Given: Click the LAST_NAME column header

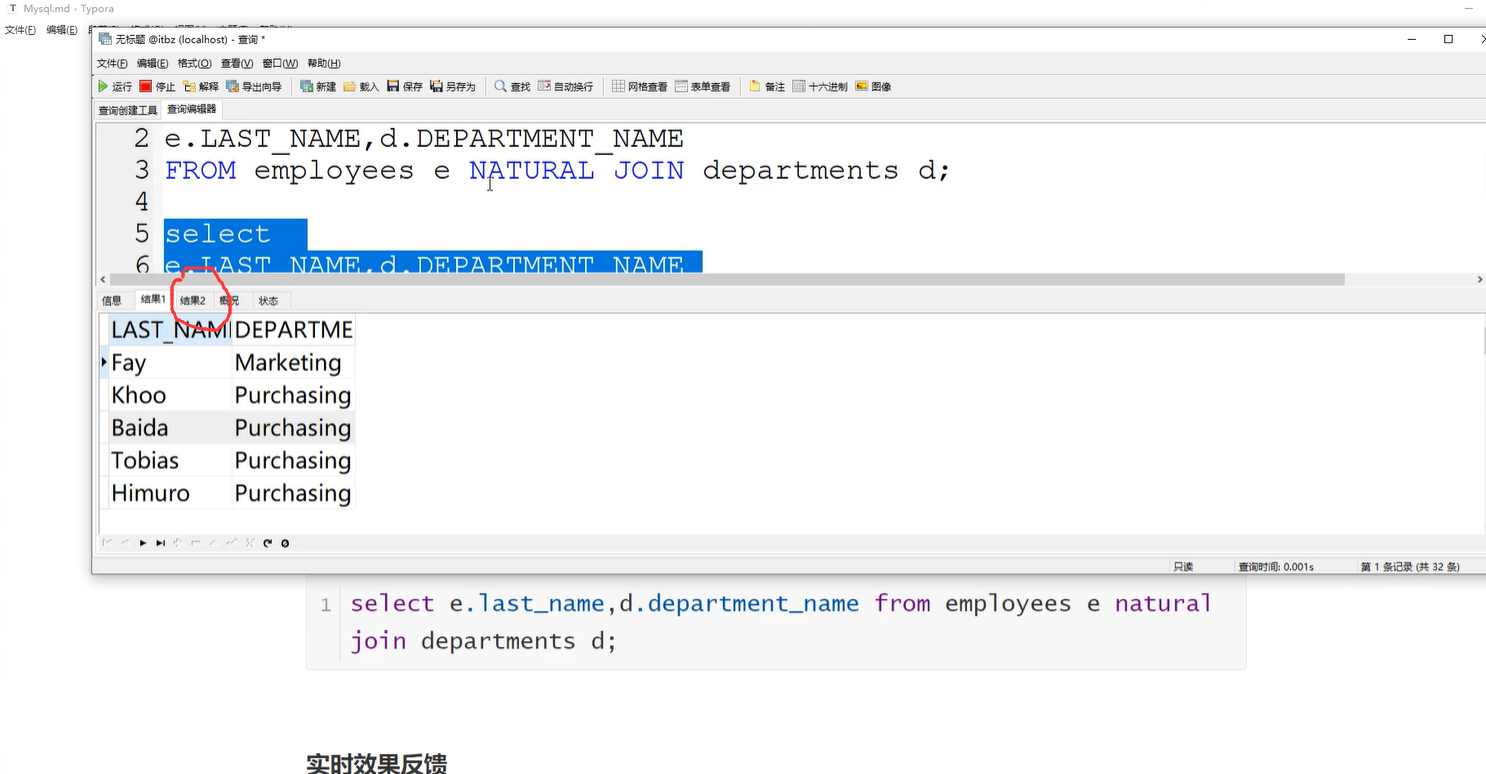Looking at the screenshot, I should (170, 330).
